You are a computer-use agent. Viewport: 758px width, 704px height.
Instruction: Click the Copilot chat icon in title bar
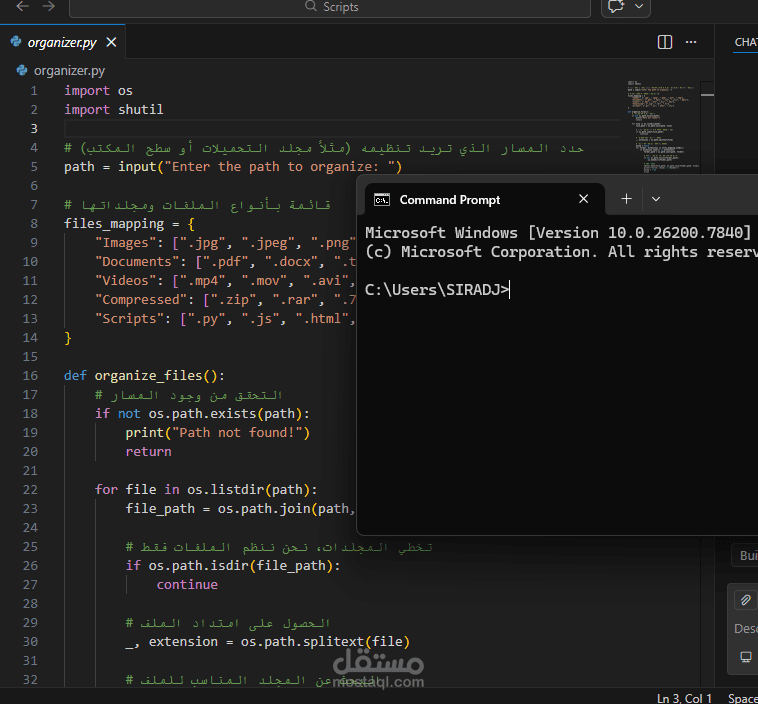pos(615,7)
